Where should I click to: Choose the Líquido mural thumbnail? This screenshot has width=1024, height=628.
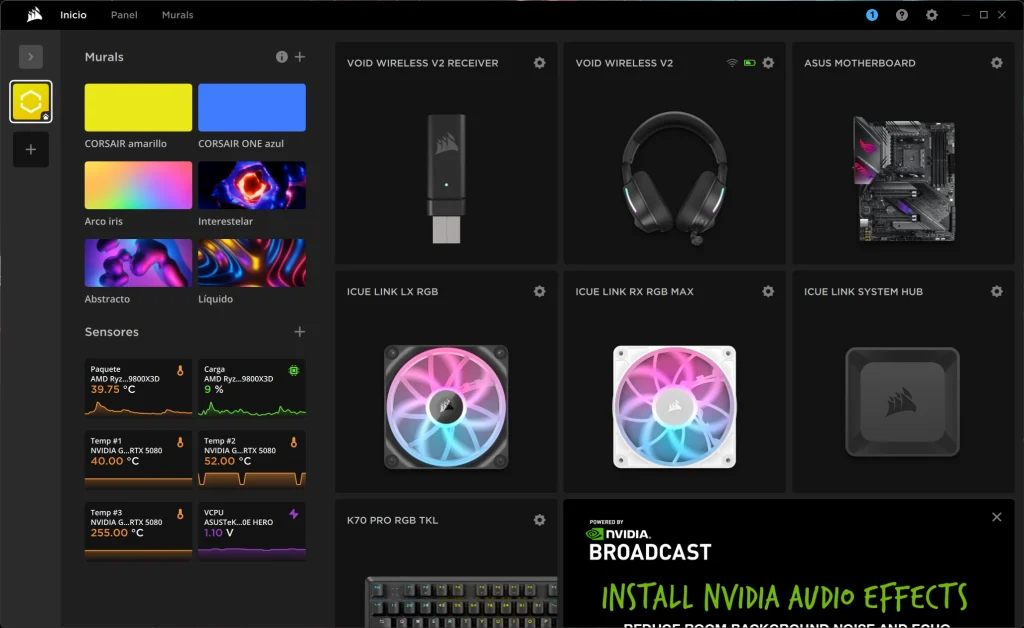[252, 263]
